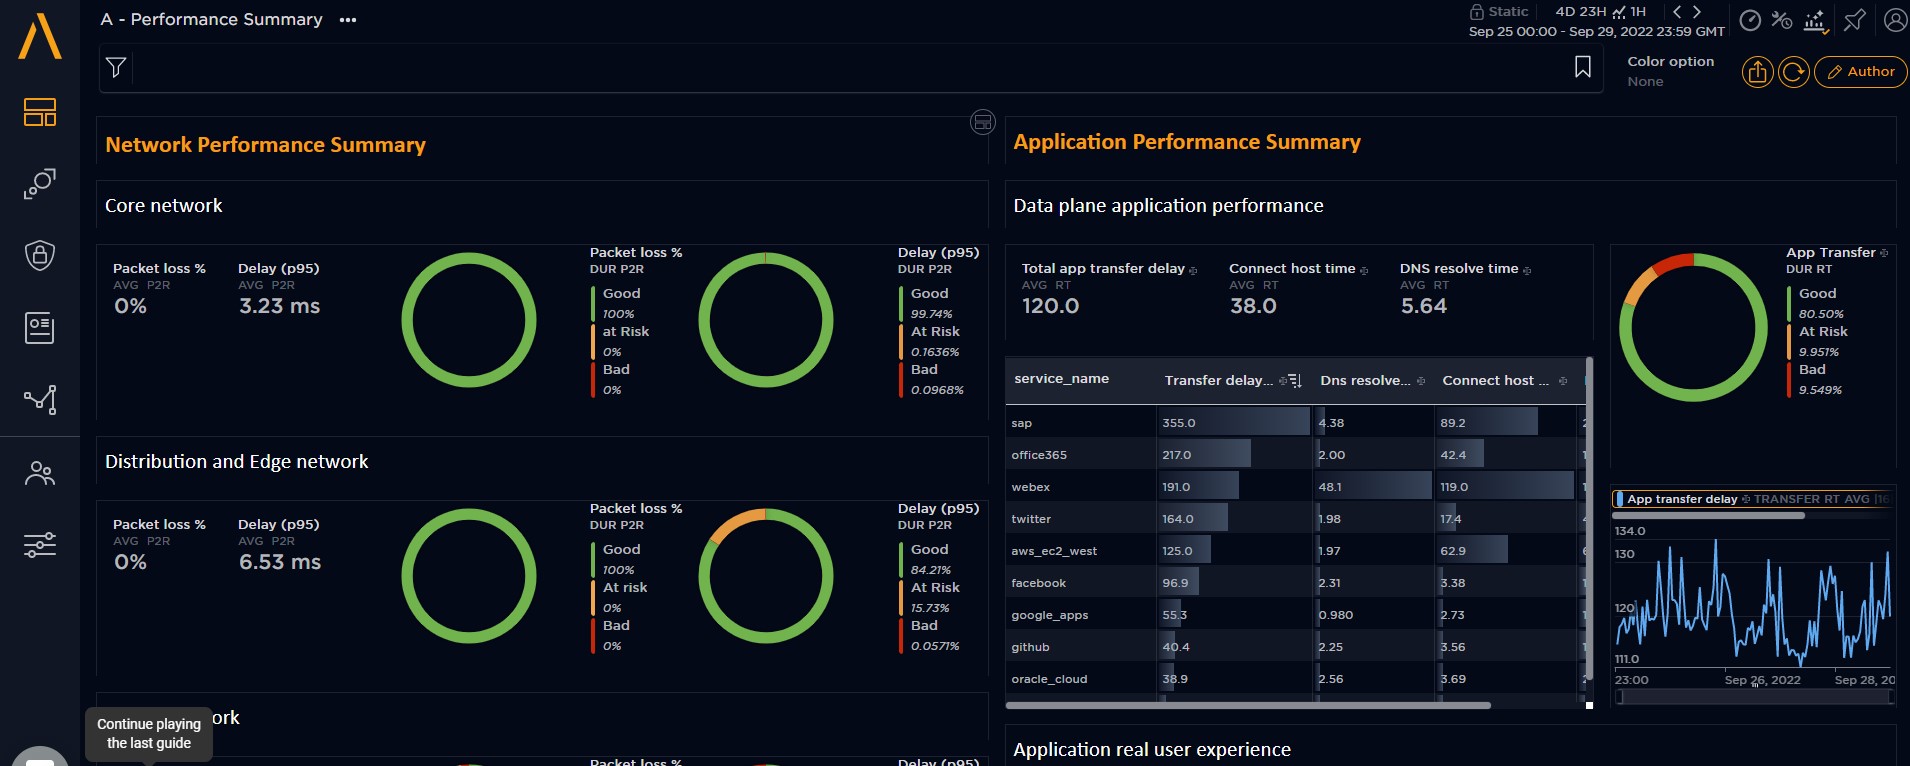Viewport: 1910px width, 766px height.
Task: Click the security shield sidebar icon
Action: pyautogui.click(x=40, y=255)
